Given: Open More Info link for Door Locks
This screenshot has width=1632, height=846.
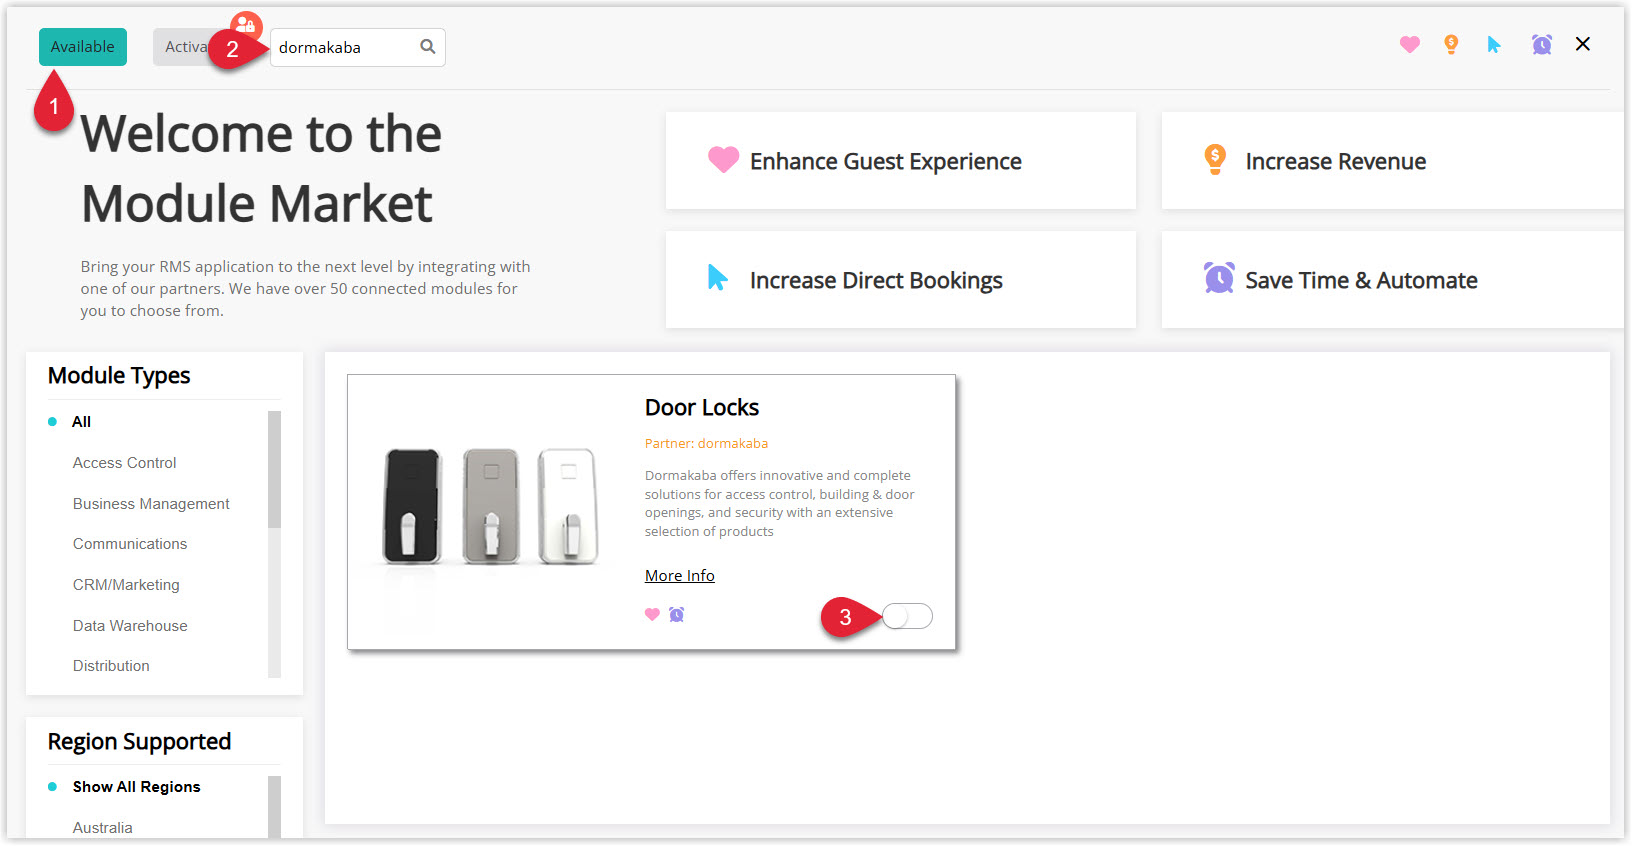Looking at the screenshot, I should pos(680,576).
